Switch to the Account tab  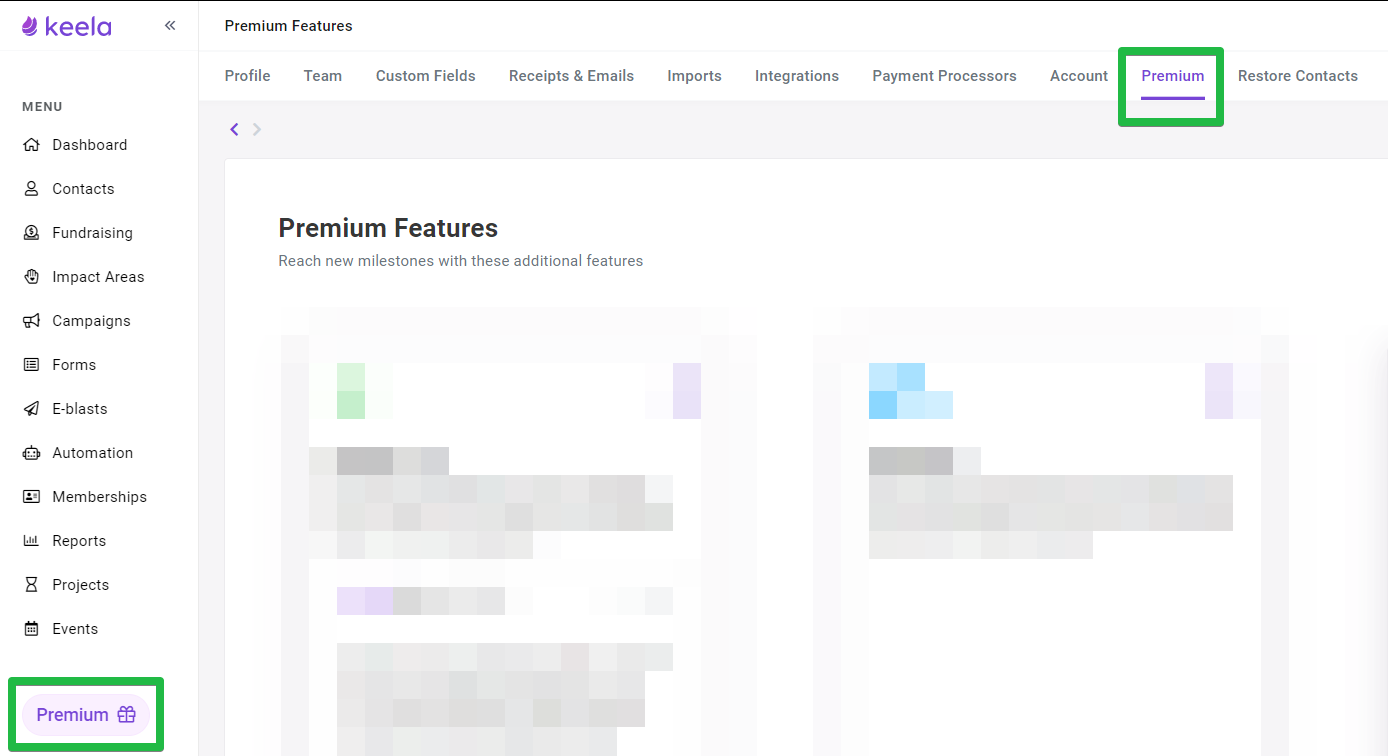click(1079, 76)
